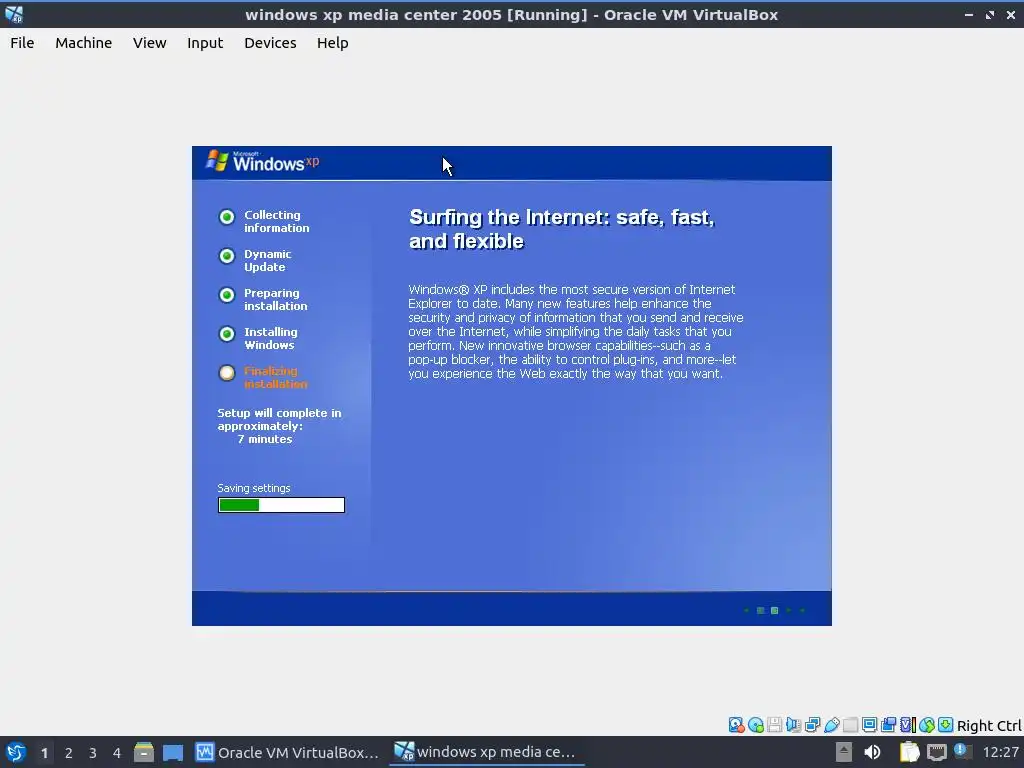Open the Help menu
This screenshot has width=1024, height=768.
click(332, 43)
